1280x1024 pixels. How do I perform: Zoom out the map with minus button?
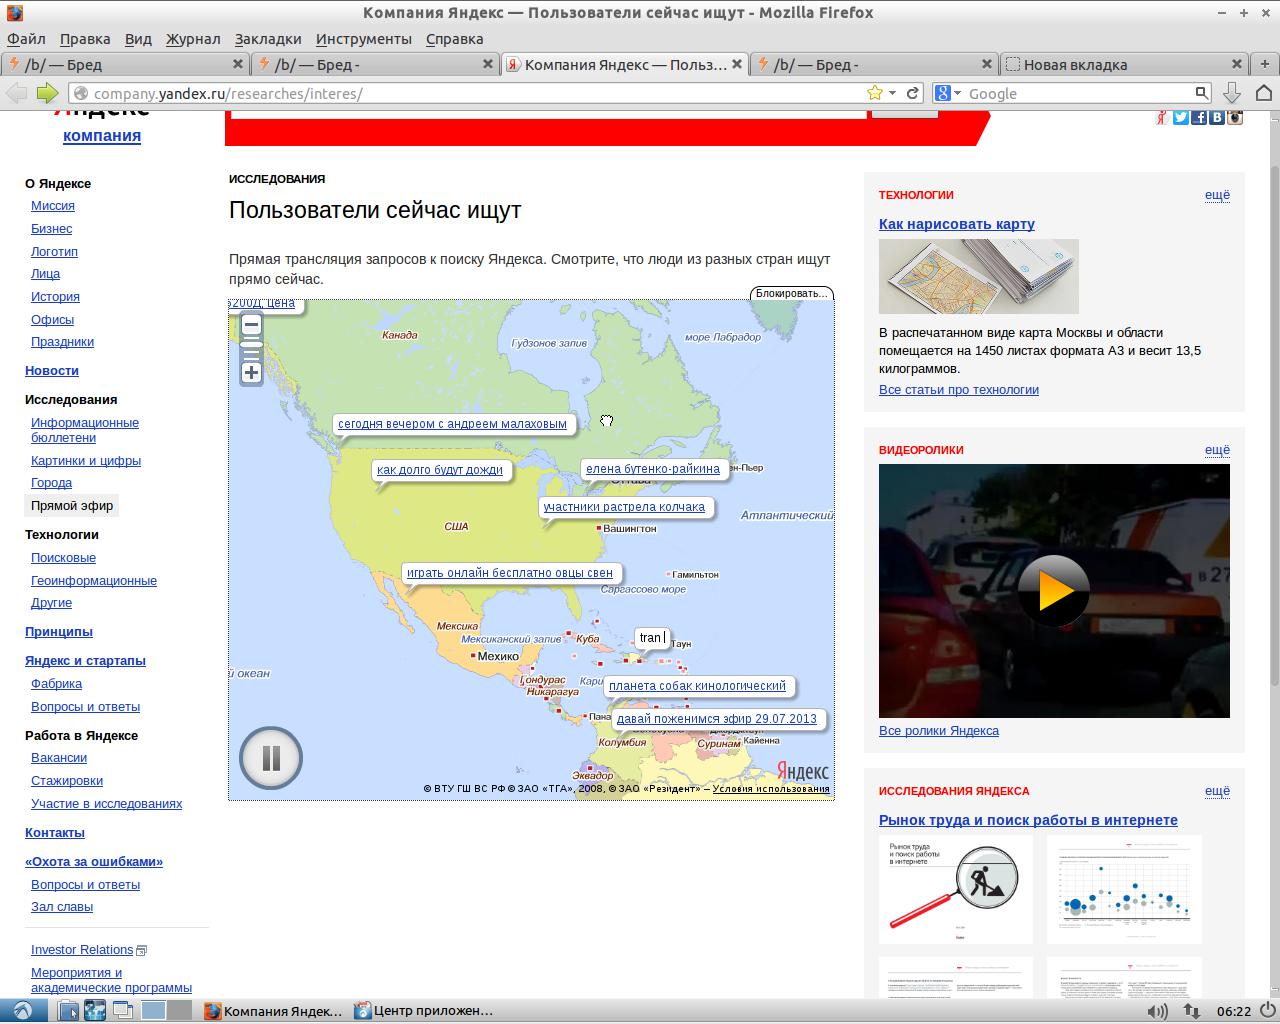(251, 324)
